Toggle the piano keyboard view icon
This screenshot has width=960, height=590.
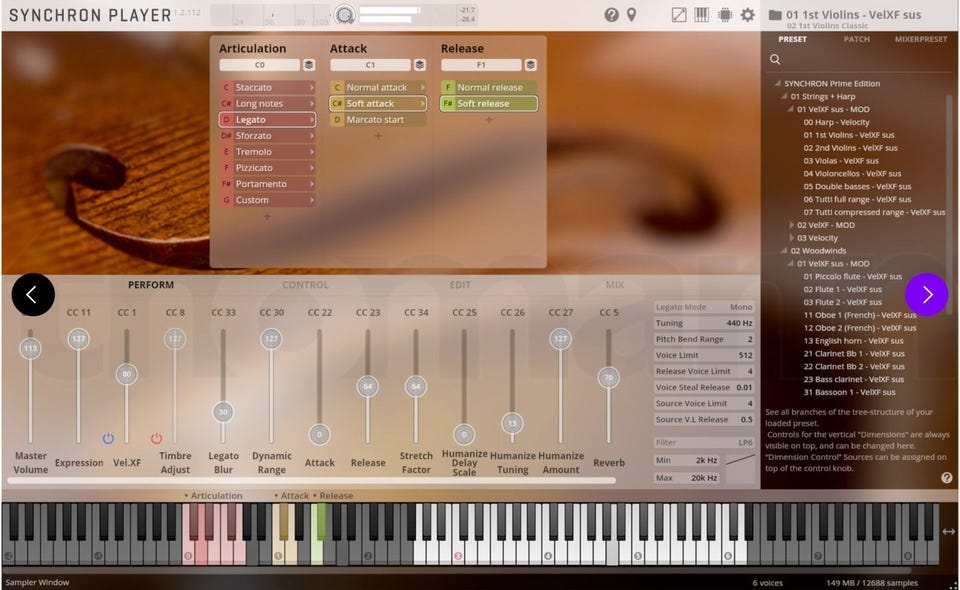(x=702, y=15)
